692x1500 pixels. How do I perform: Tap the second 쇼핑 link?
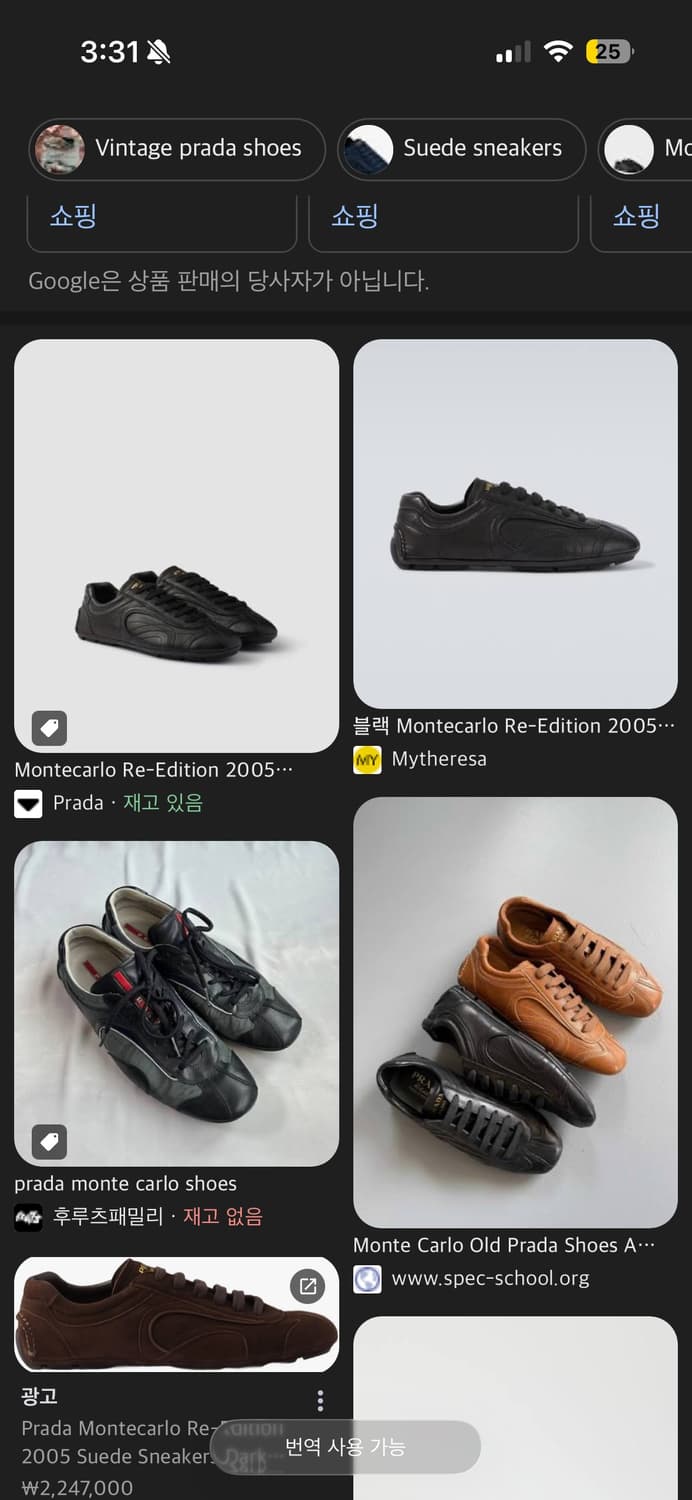tap(355, 215)
